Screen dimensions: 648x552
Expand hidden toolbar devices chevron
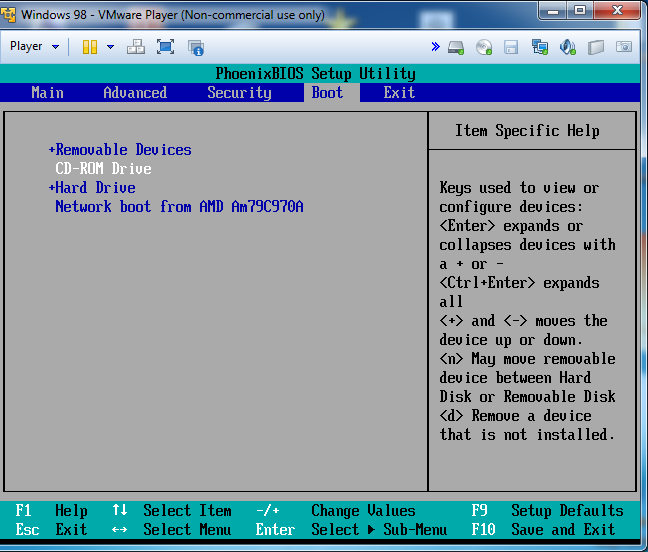(435, 46)
